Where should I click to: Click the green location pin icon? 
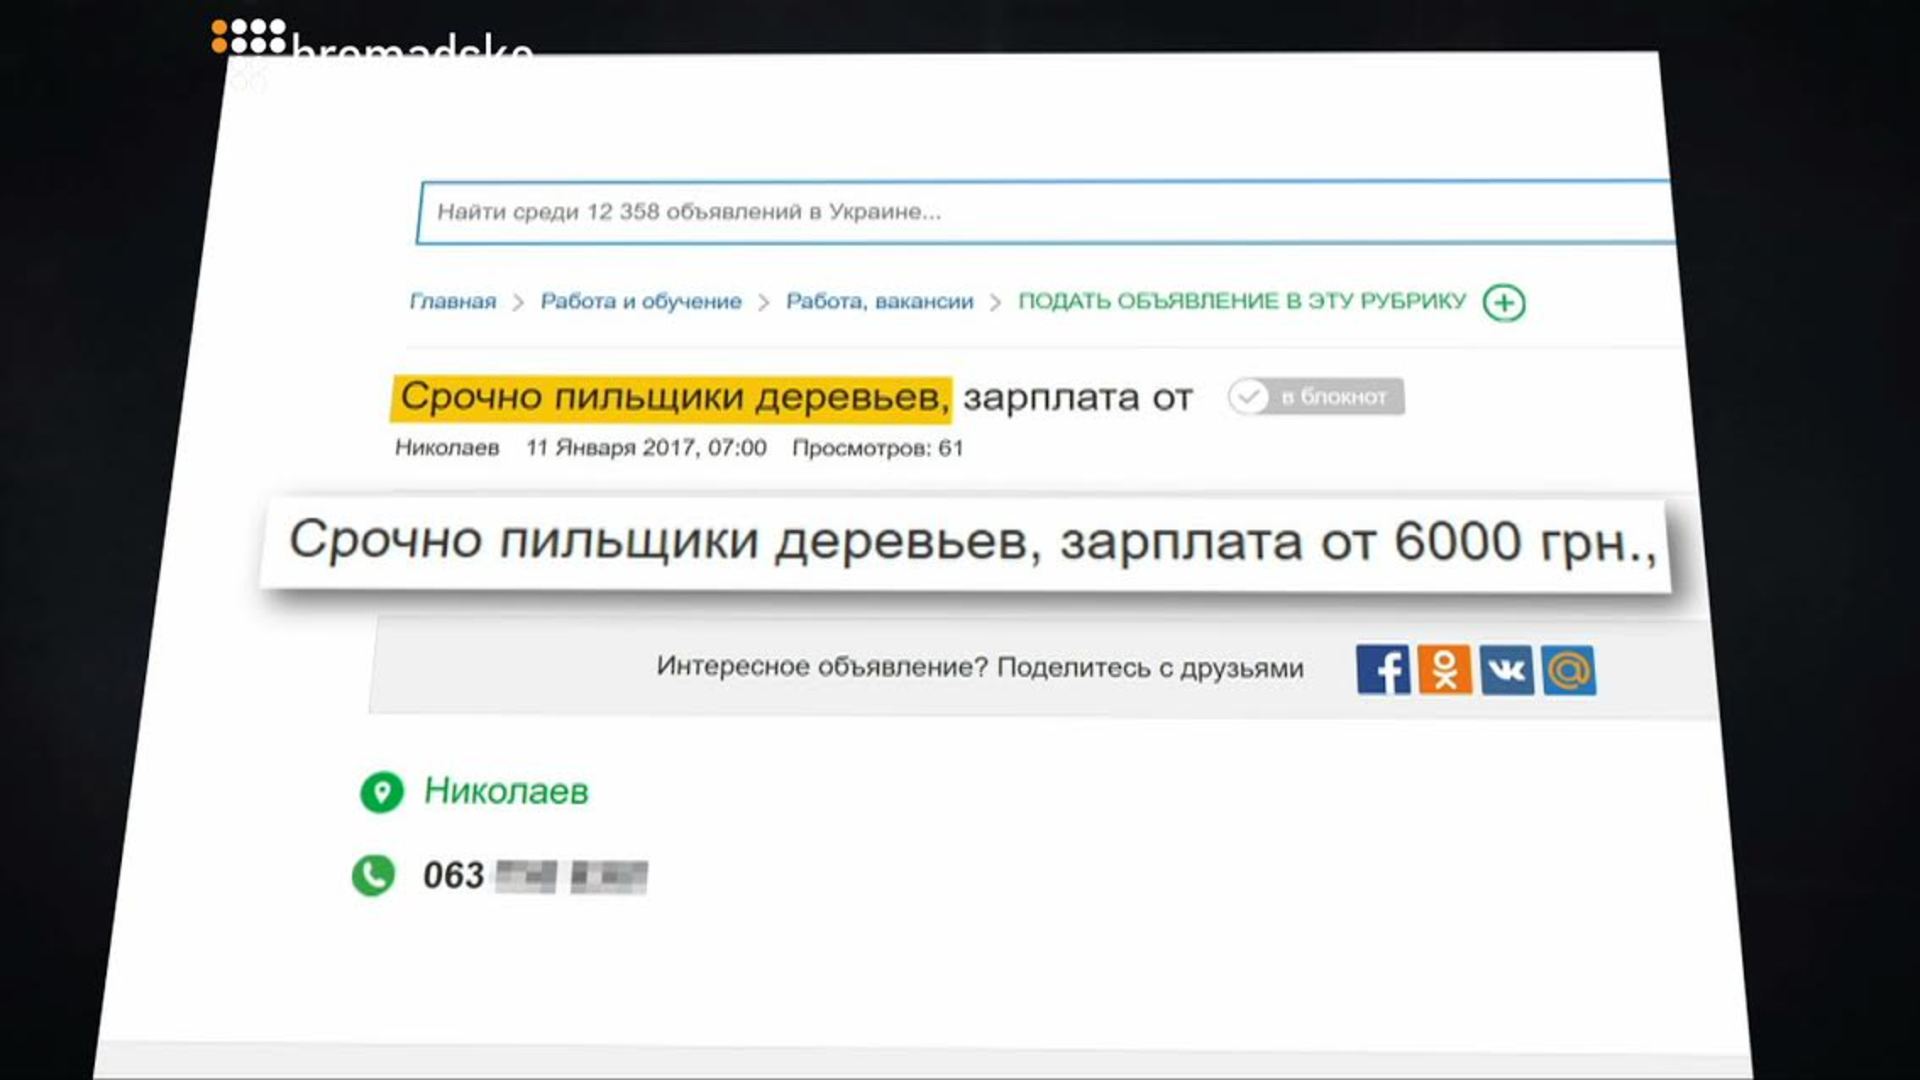pos(381,792)
